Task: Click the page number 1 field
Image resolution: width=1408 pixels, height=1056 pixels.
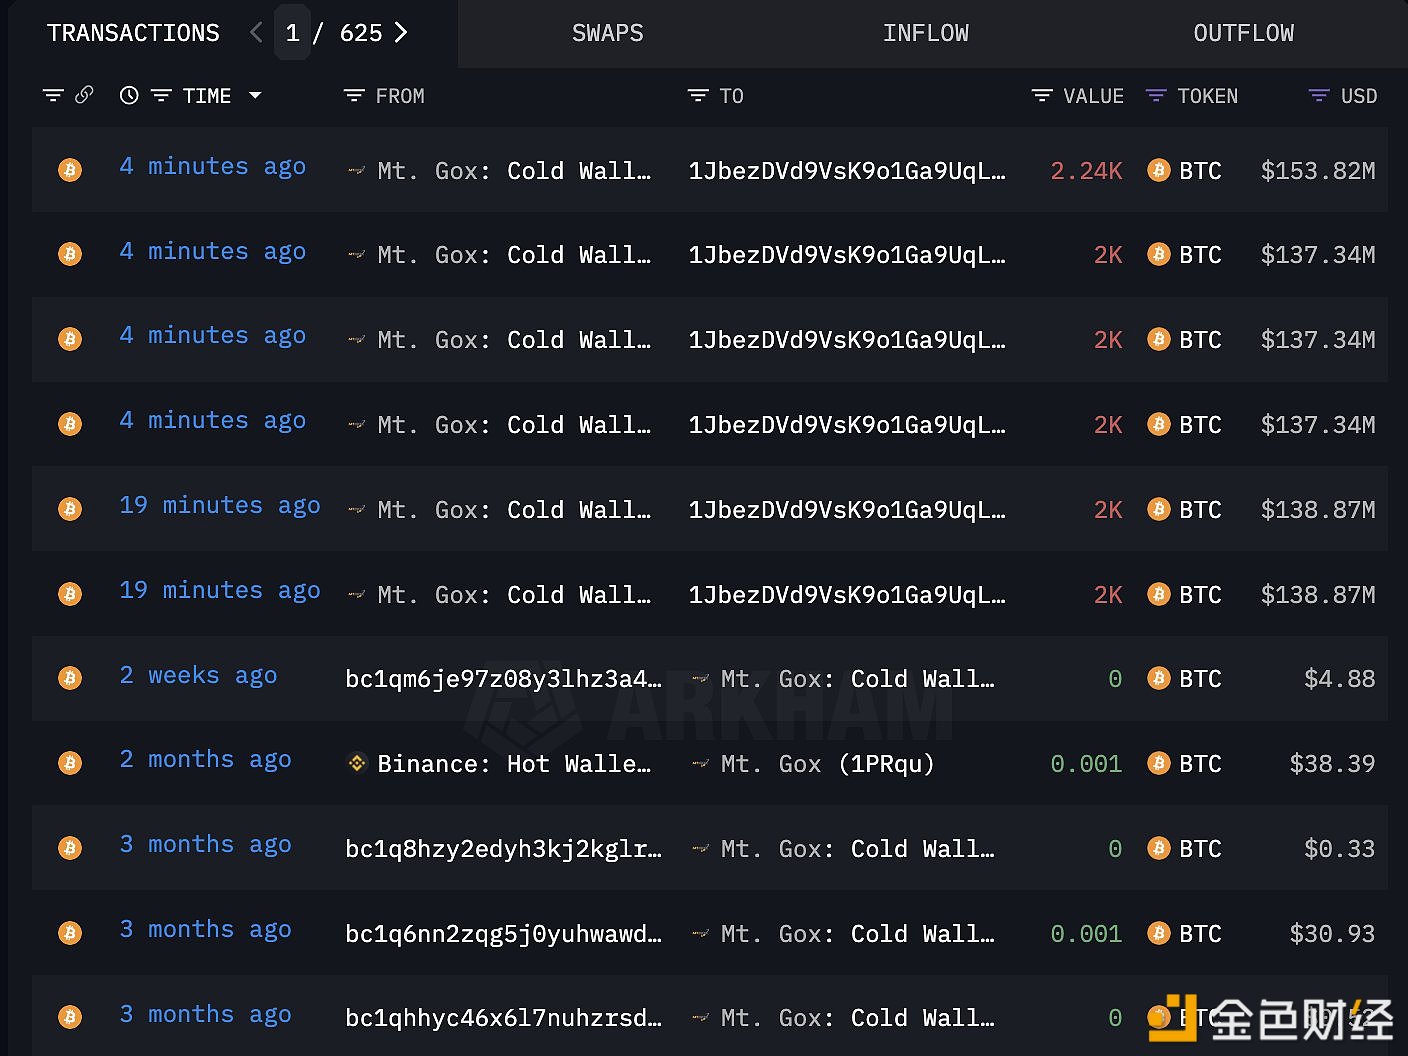Action: tap(292, 33)
